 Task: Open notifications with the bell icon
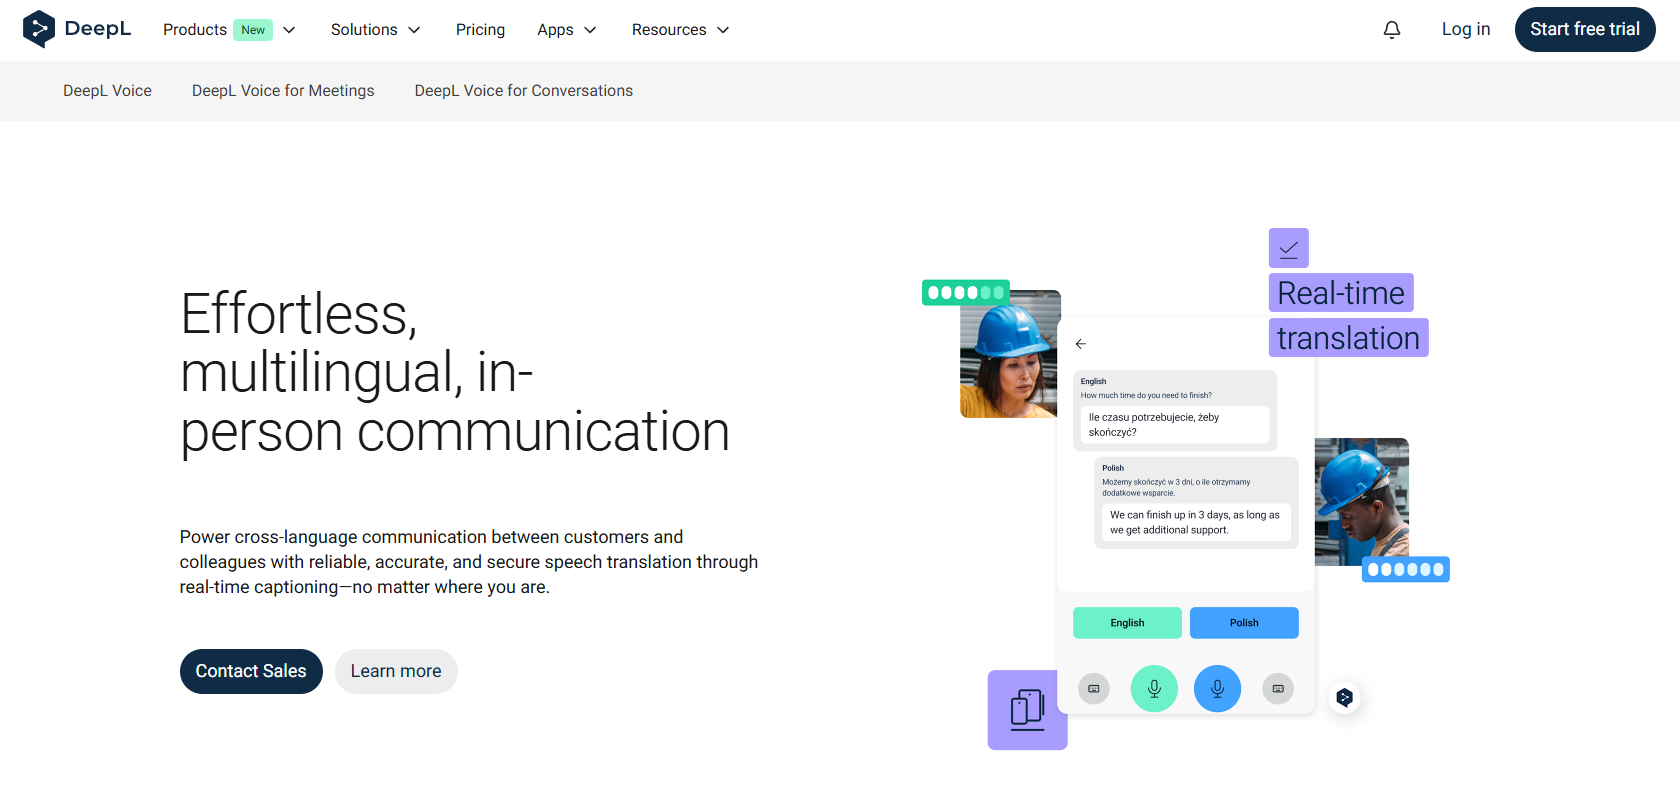click(1391, 30)
